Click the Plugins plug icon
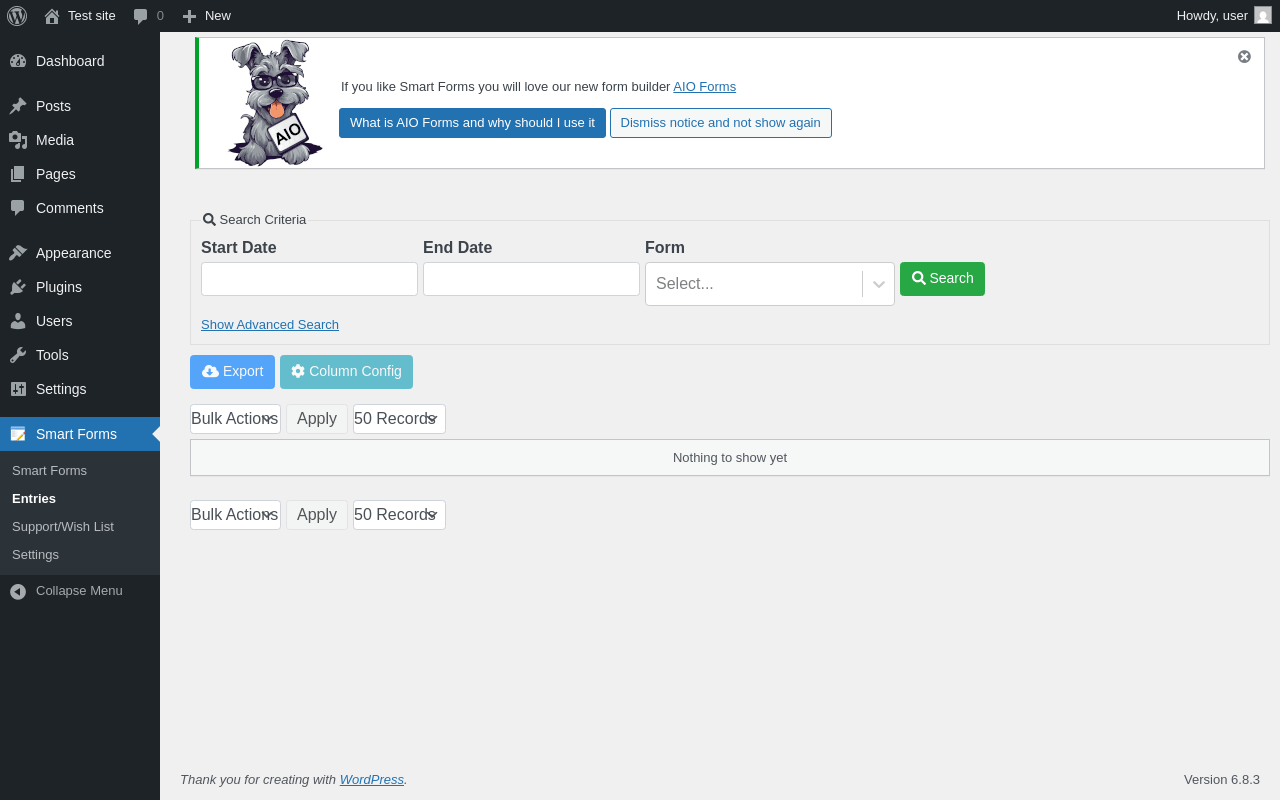Image resolution: width=1280 pixels, height=800 pixels. (x=18, y=287)
